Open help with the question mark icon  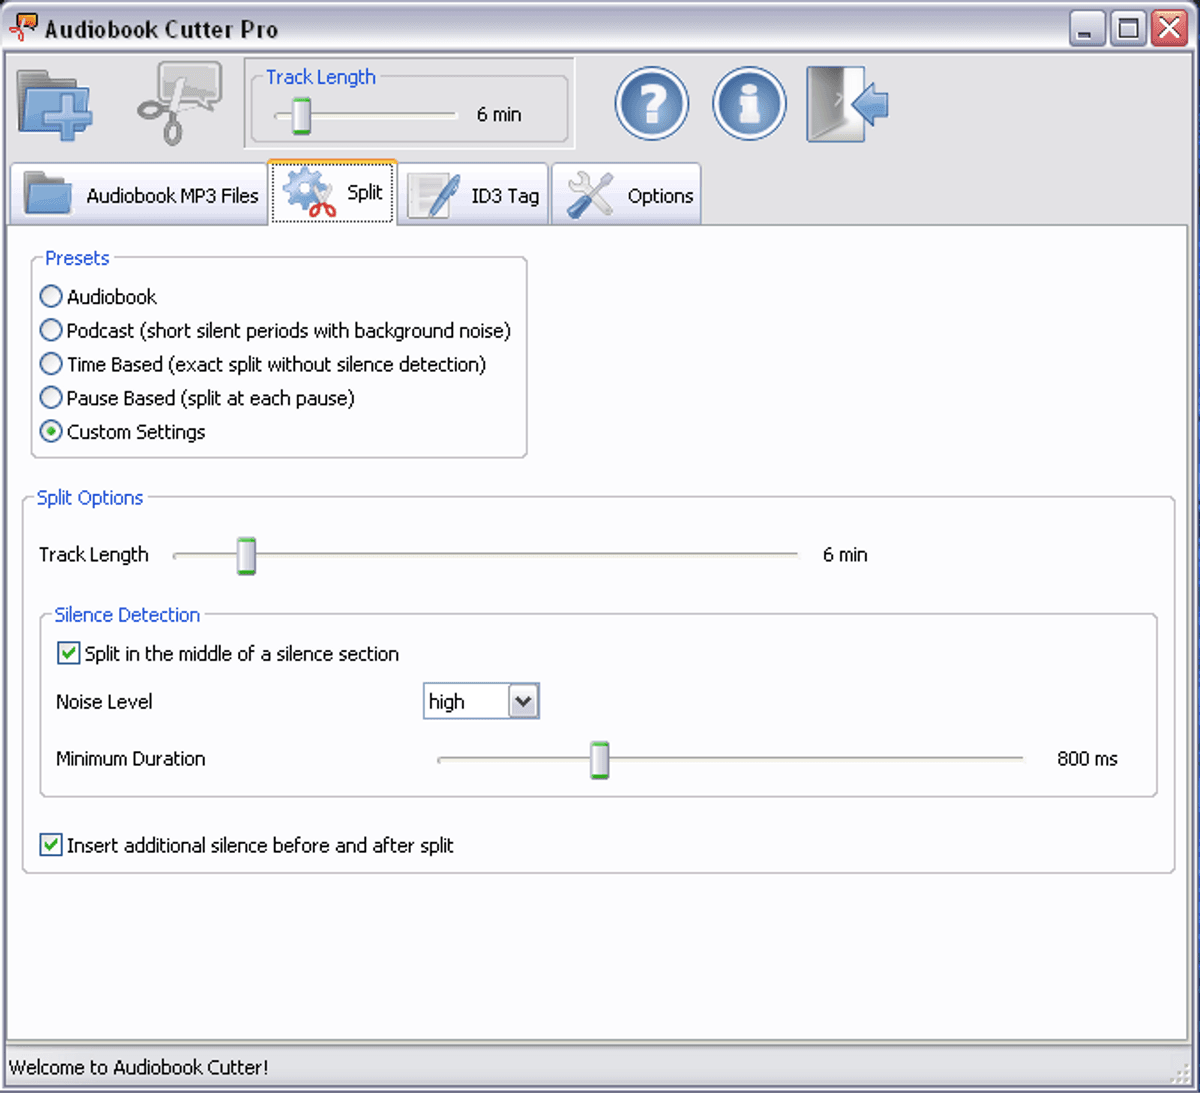coord(651,104)
